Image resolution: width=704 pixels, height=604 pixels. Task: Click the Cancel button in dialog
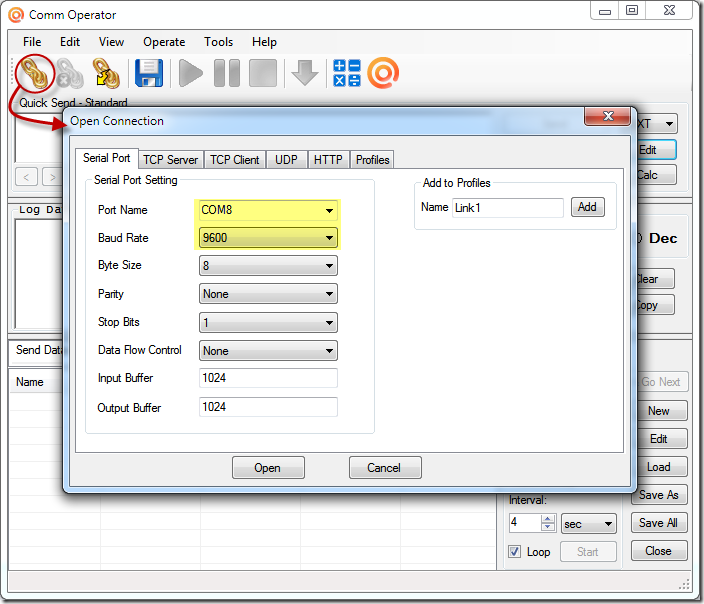pyautogui.click(x=385, y=468)
